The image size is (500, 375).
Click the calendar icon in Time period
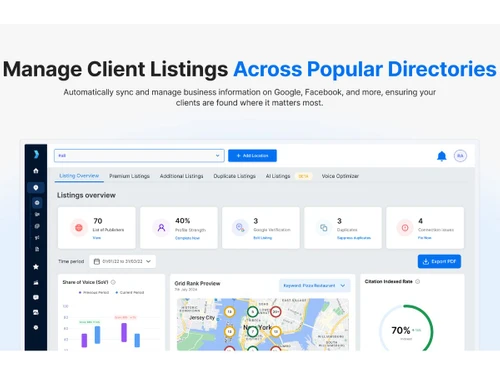[97, 261]
